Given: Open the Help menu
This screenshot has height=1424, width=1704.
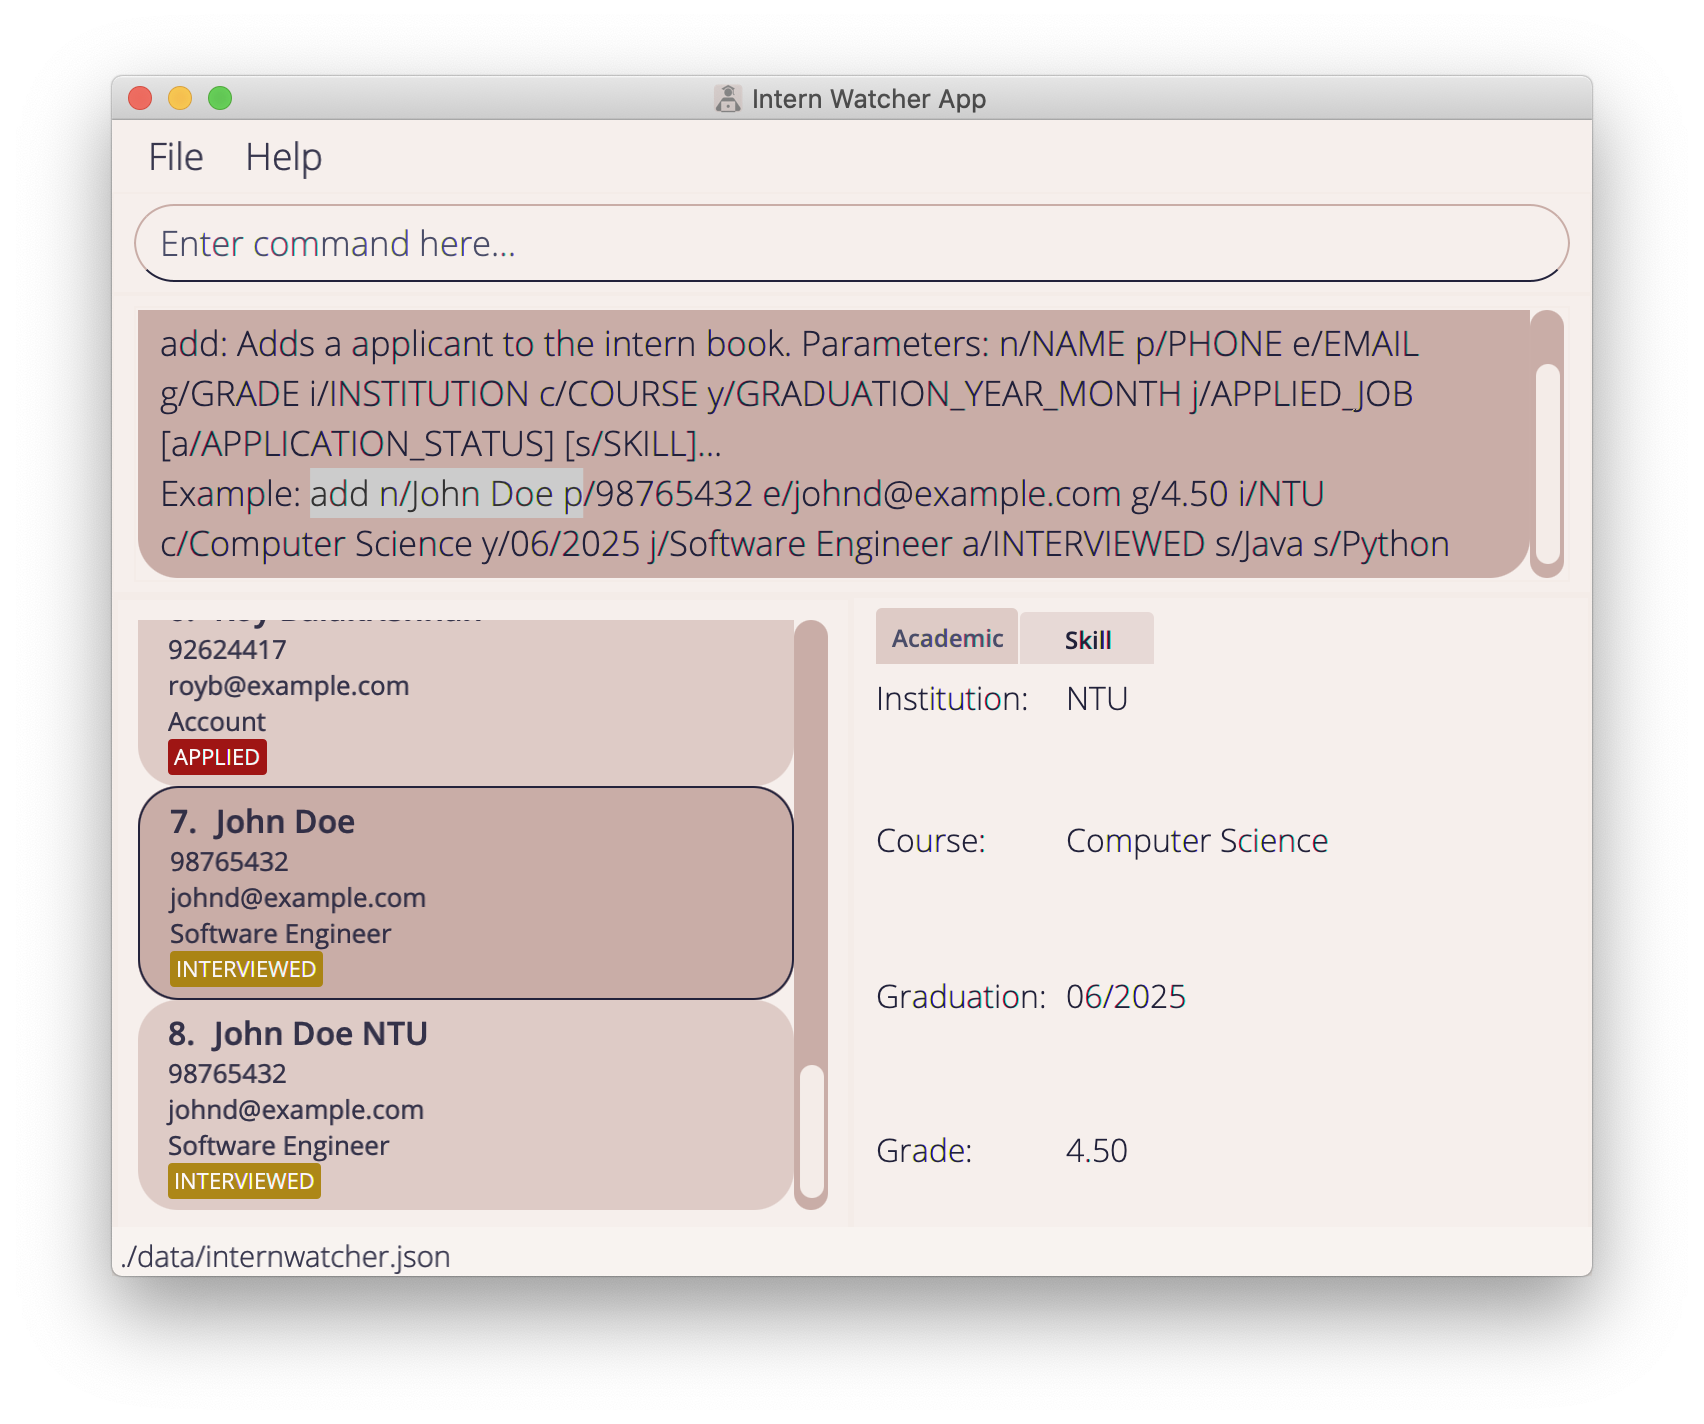Looking at the screenshot, I should coord(284,157).
